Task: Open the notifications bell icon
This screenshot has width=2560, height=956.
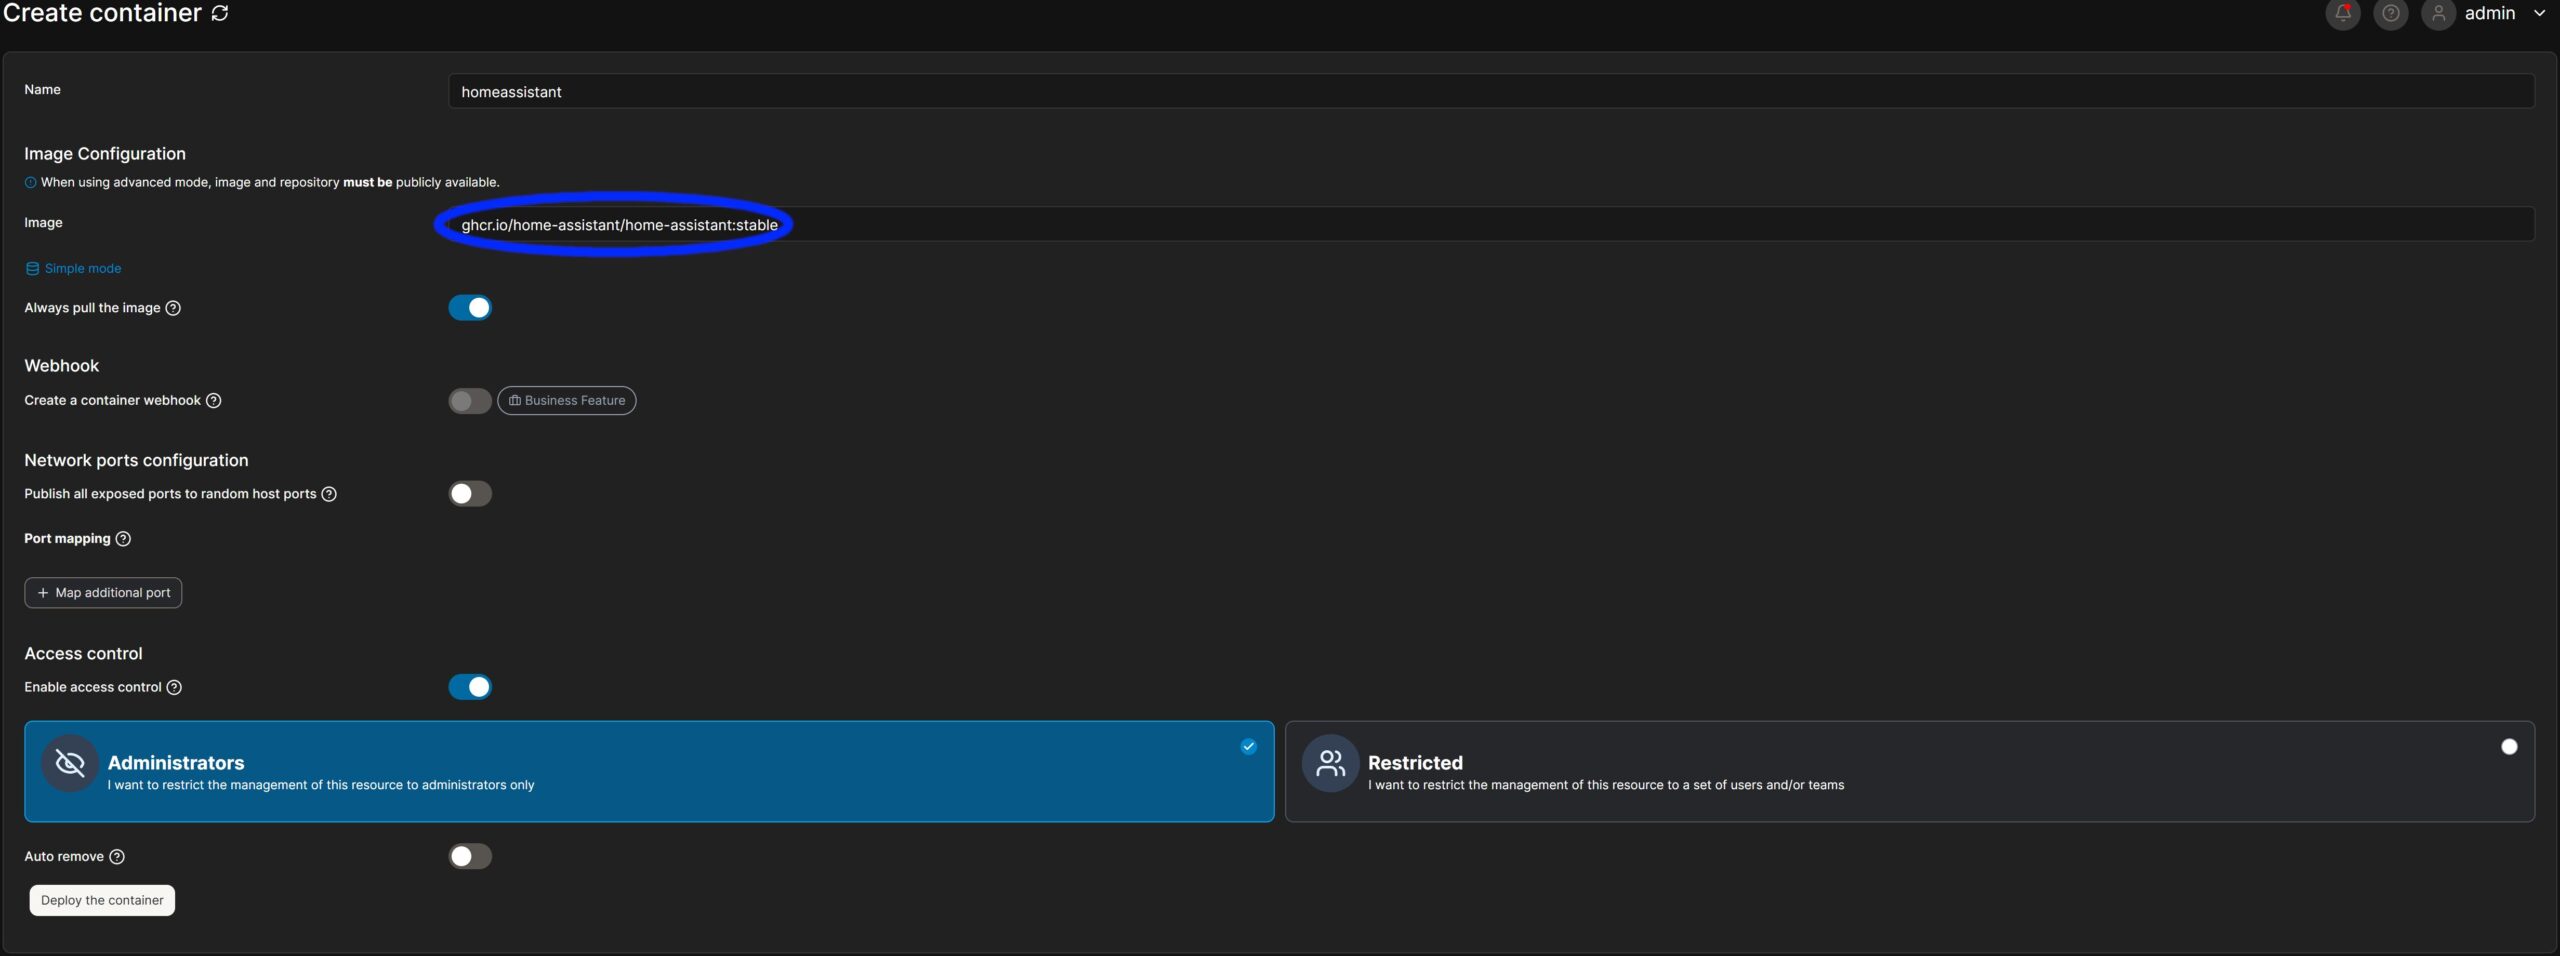Action: pos(2342,13)
